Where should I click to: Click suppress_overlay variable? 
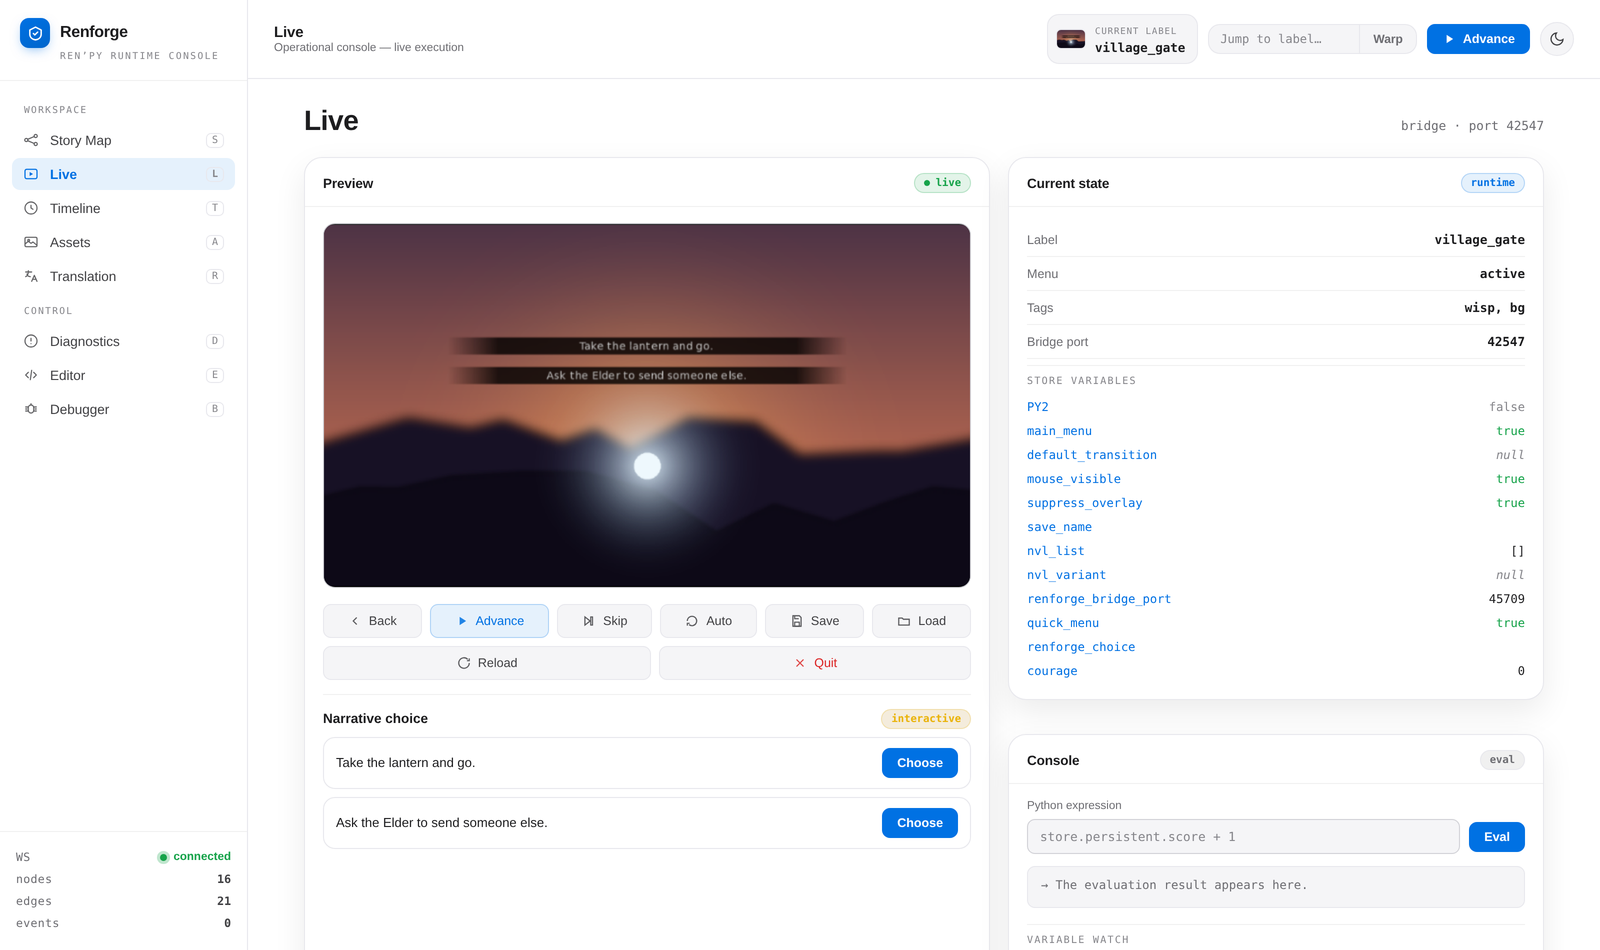[1085, 503]
